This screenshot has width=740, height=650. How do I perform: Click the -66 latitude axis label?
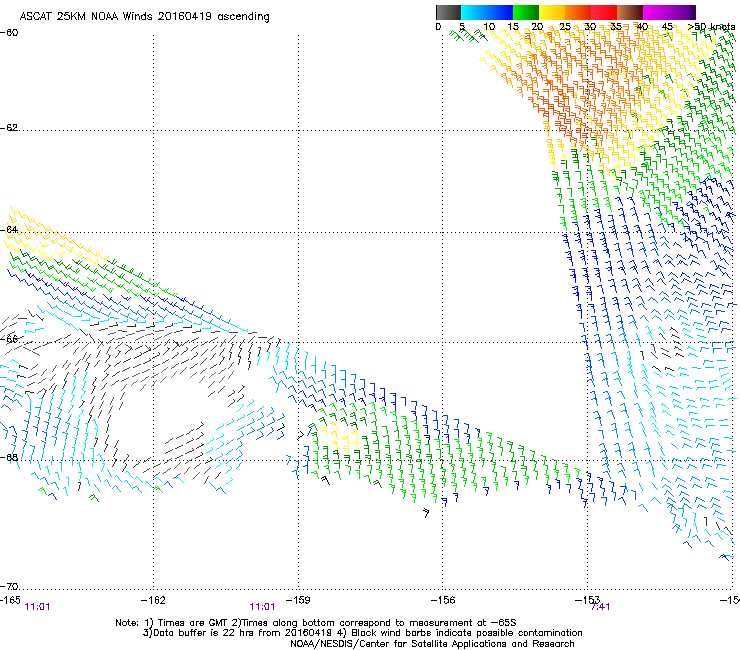point(9,338)
